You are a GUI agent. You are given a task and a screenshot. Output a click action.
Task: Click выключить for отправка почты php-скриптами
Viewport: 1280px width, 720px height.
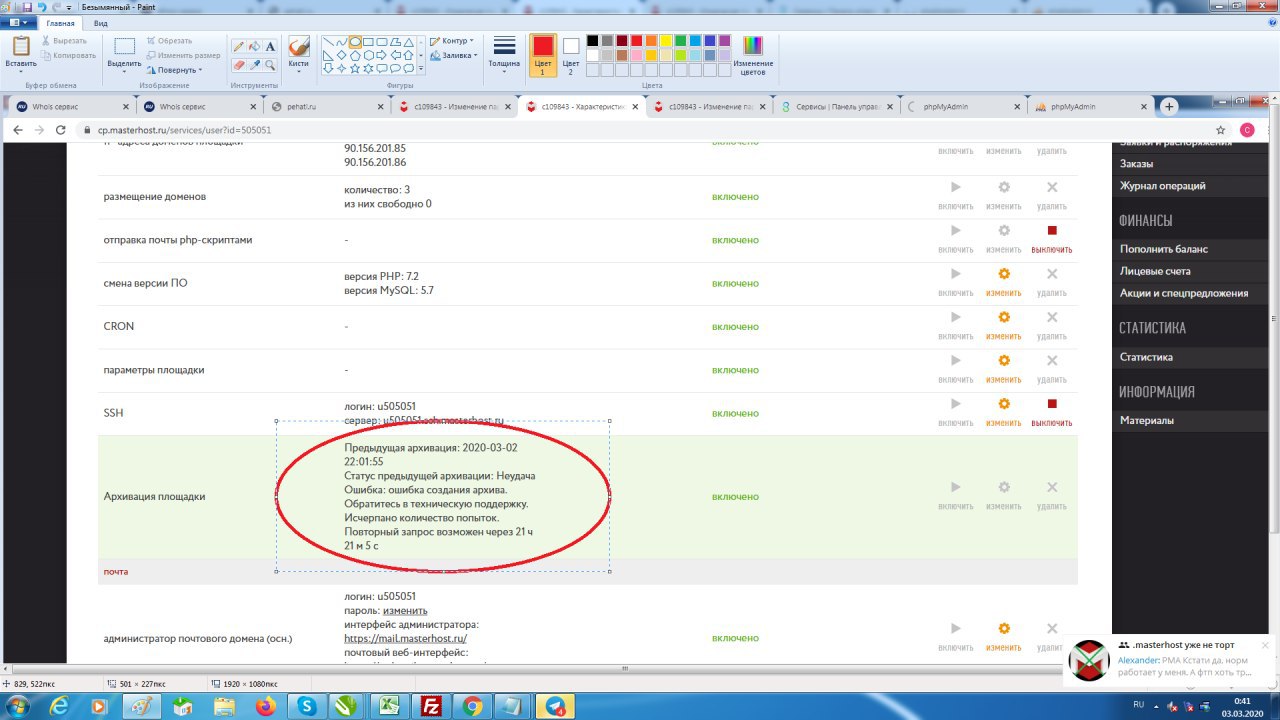tap(1051, 239)
